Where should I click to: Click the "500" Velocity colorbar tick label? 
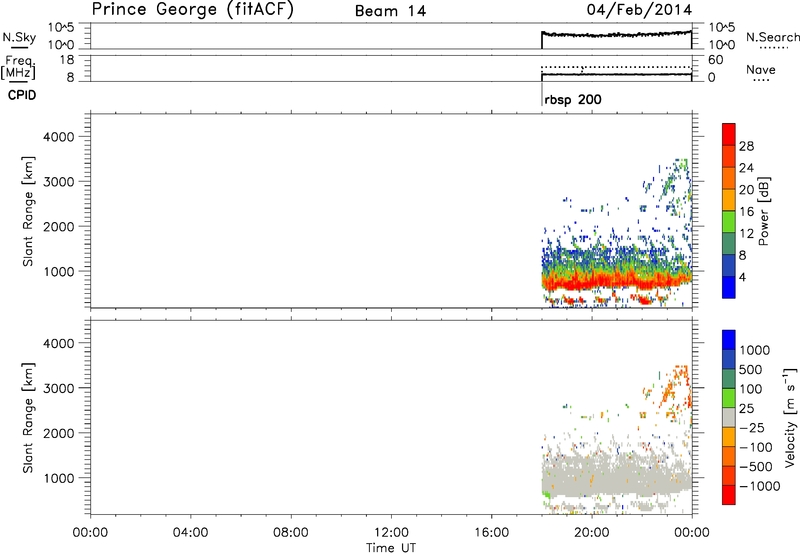[x=751, y=369]
